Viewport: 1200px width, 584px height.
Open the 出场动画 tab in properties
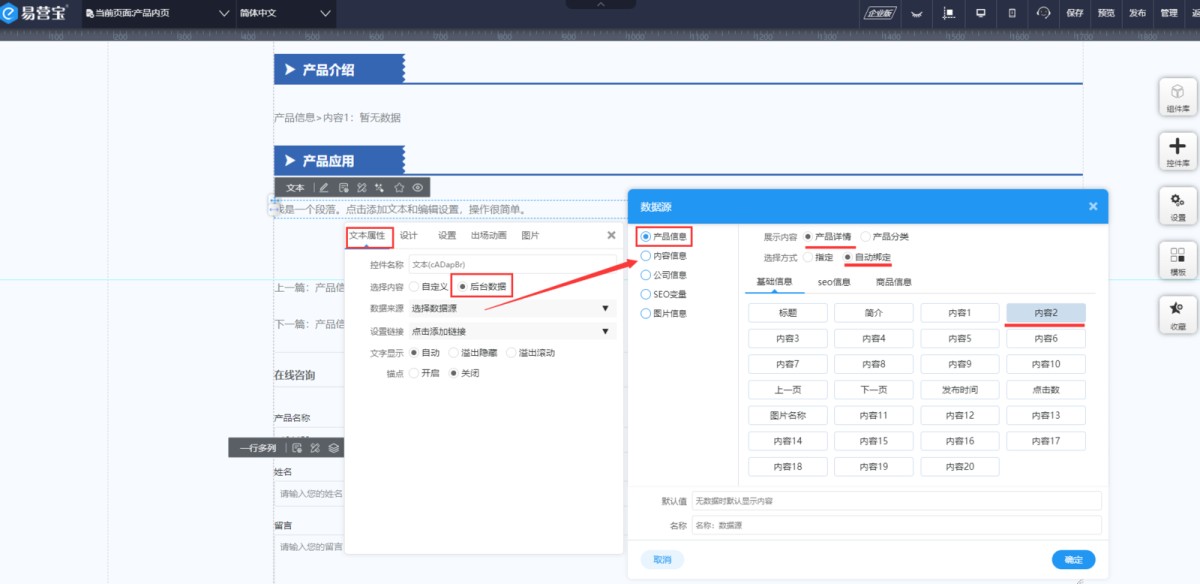click(x=488, y=236)
